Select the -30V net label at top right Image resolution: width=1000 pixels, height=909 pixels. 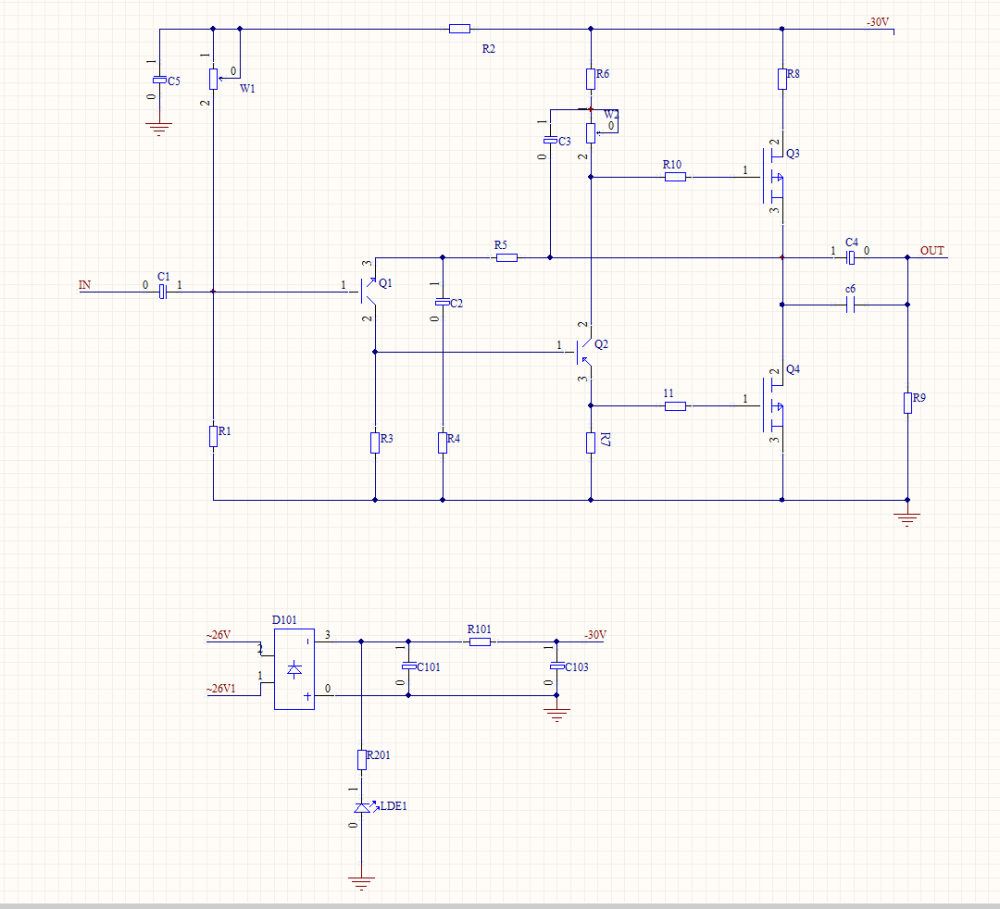click(x=877, y=22)
